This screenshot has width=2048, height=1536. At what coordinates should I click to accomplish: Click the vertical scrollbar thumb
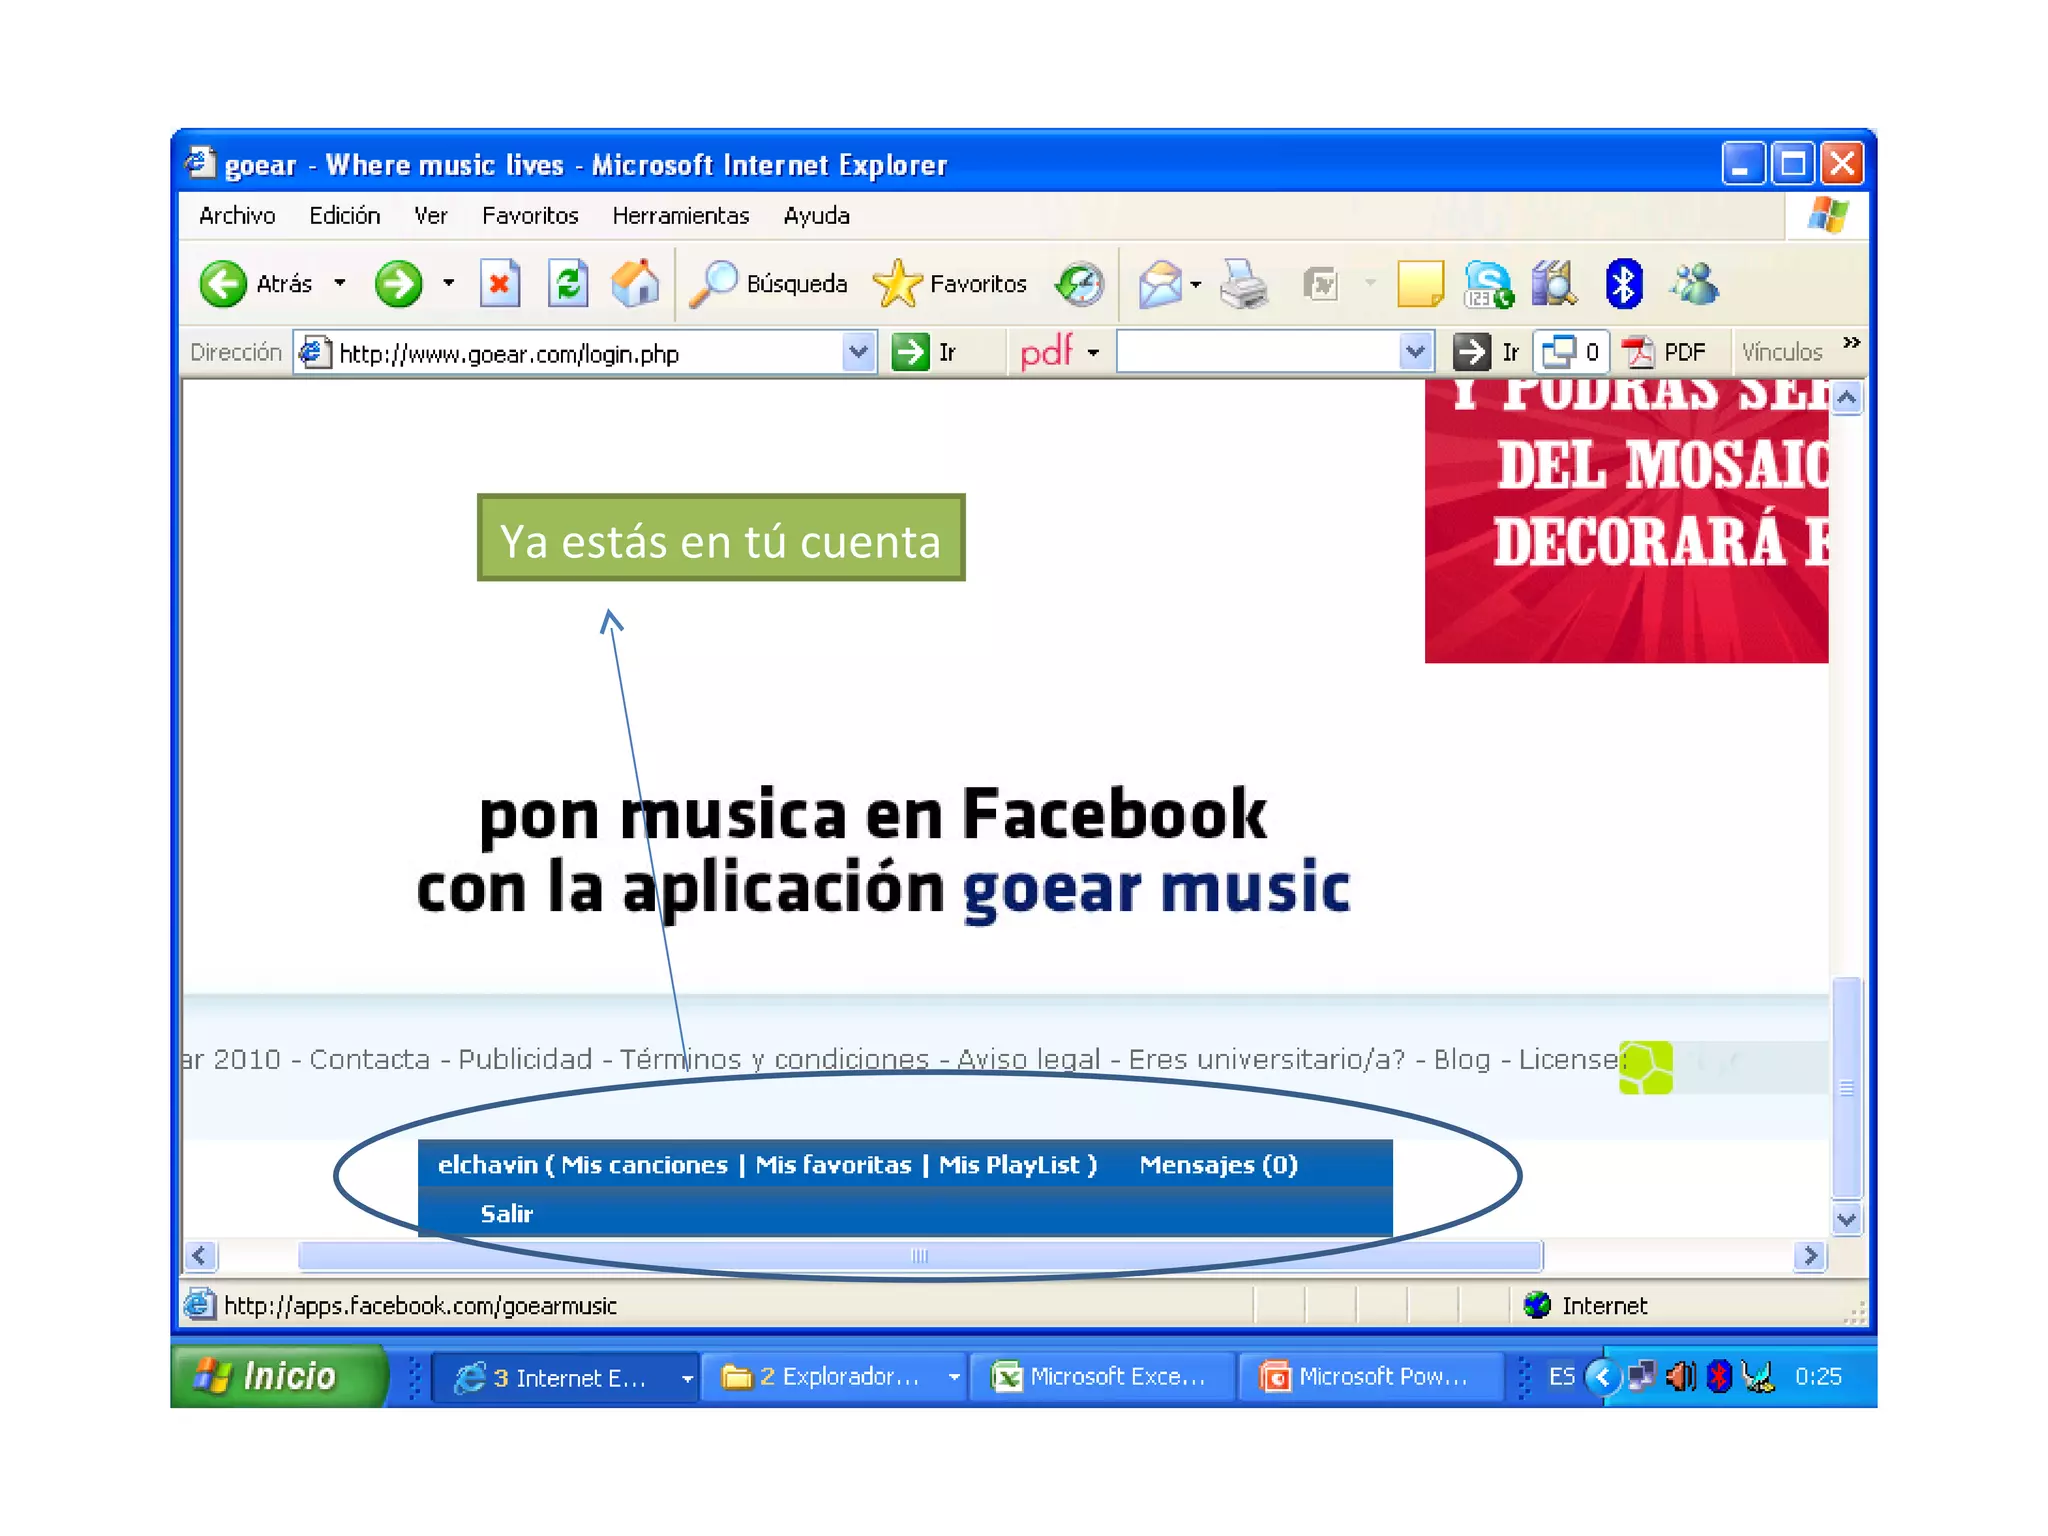(1847, 1088)
